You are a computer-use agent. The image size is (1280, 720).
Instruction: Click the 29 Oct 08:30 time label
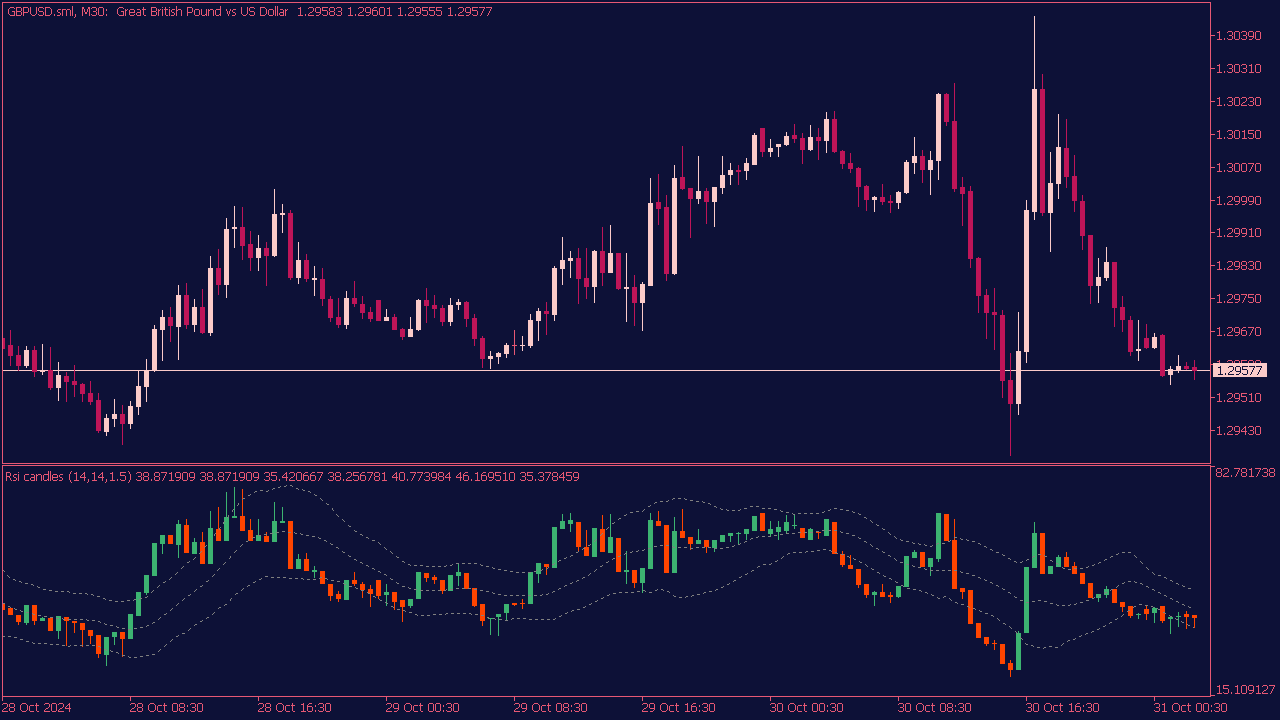(550, 708)
